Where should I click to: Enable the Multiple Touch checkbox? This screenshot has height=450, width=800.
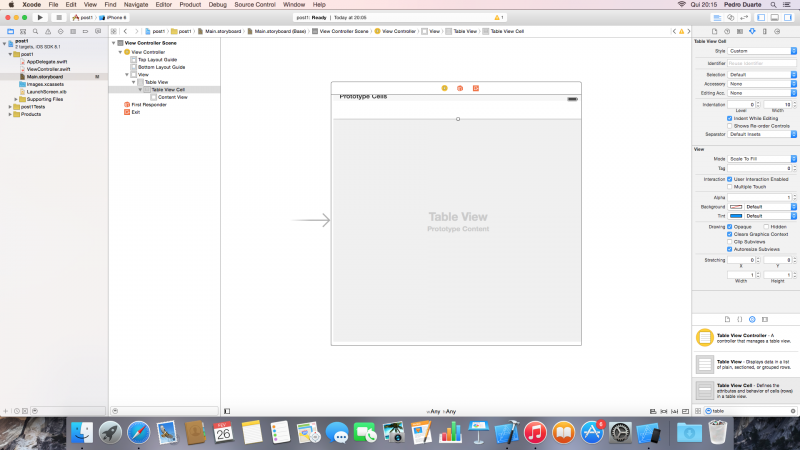[729, 186]
